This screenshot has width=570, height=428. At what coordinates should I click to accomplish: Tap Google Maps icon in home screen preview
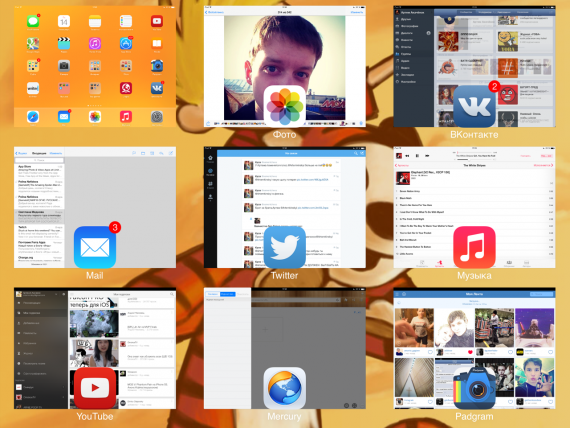pyautogui.click(x=33, y=44)
